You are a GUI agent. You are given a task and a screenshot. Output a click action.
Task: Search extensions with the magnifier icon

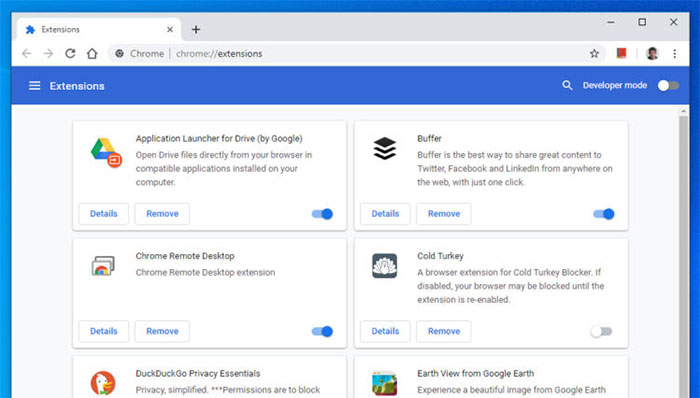click(567, 85)
